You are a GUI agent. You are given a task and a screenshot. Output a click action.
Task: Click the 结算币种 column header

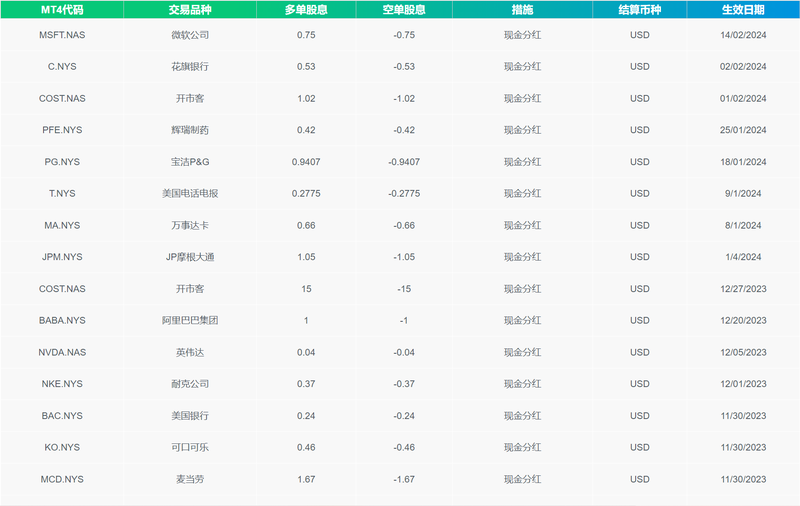point(640,10)
